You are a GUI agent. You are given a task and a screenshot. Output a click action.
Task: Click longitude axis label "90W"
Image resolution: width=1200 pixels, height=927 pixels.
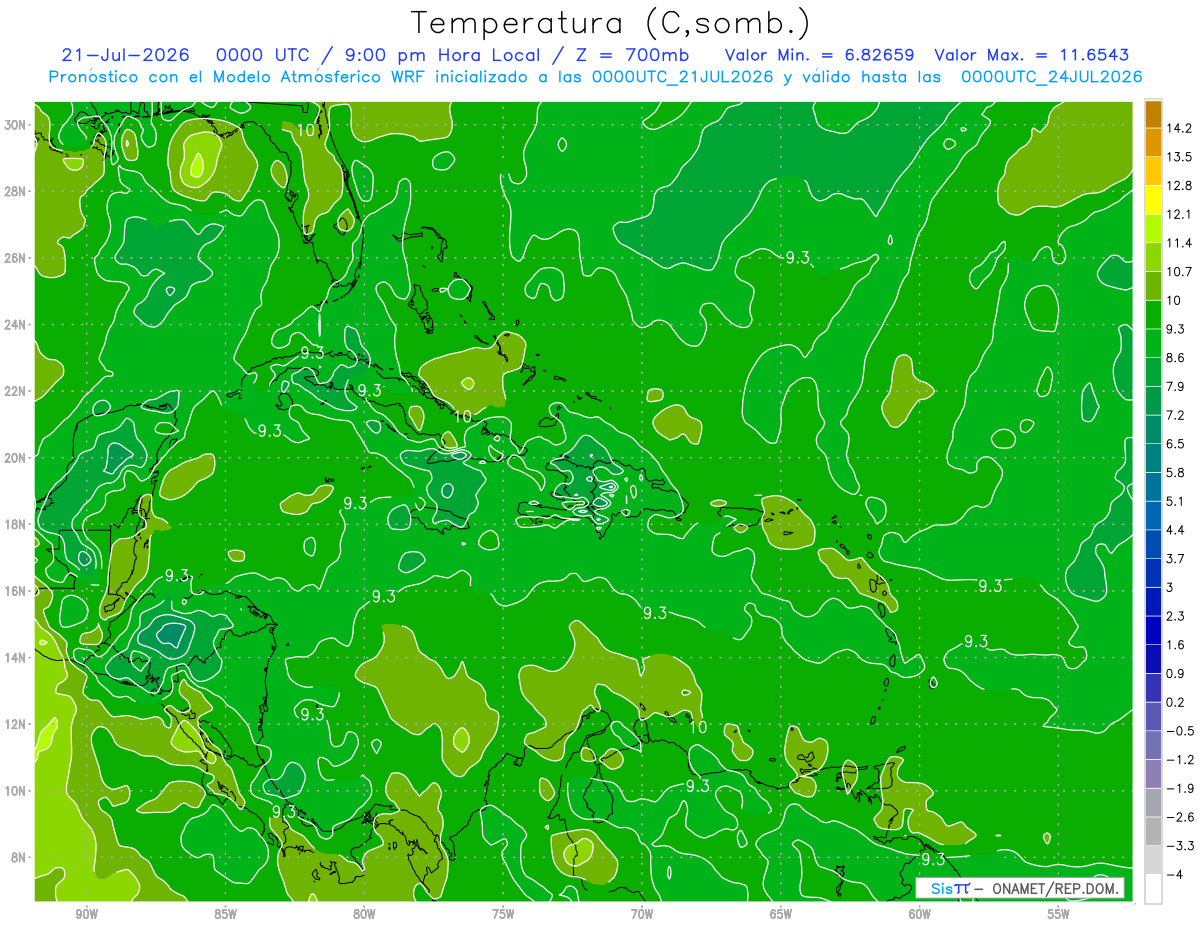86,914
